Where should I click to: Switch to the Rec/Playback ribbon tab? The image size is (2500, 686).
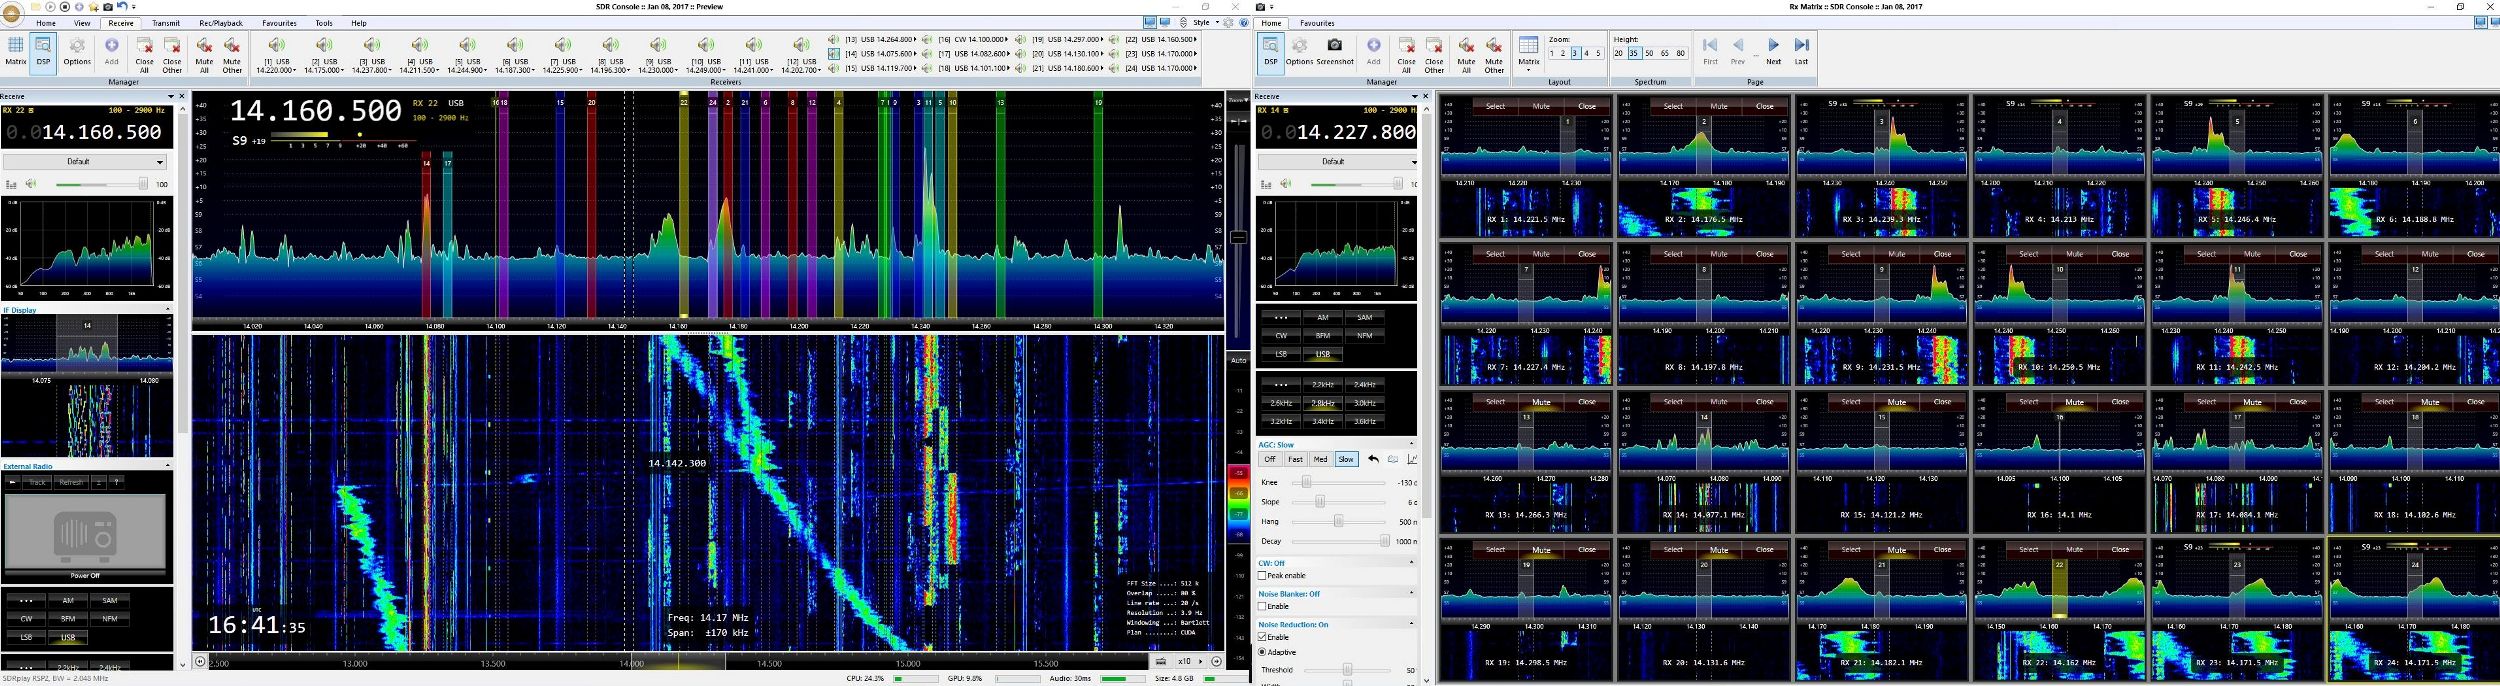coord(220,23)
